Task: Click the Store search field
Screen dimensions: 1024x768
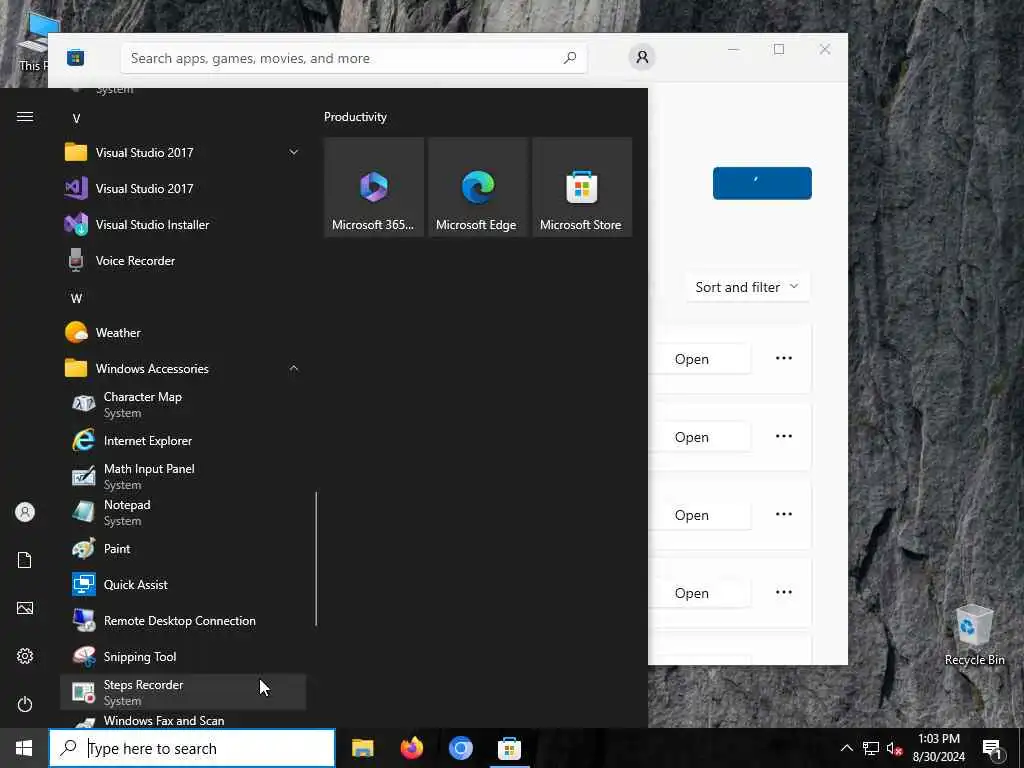Action: 353,58
